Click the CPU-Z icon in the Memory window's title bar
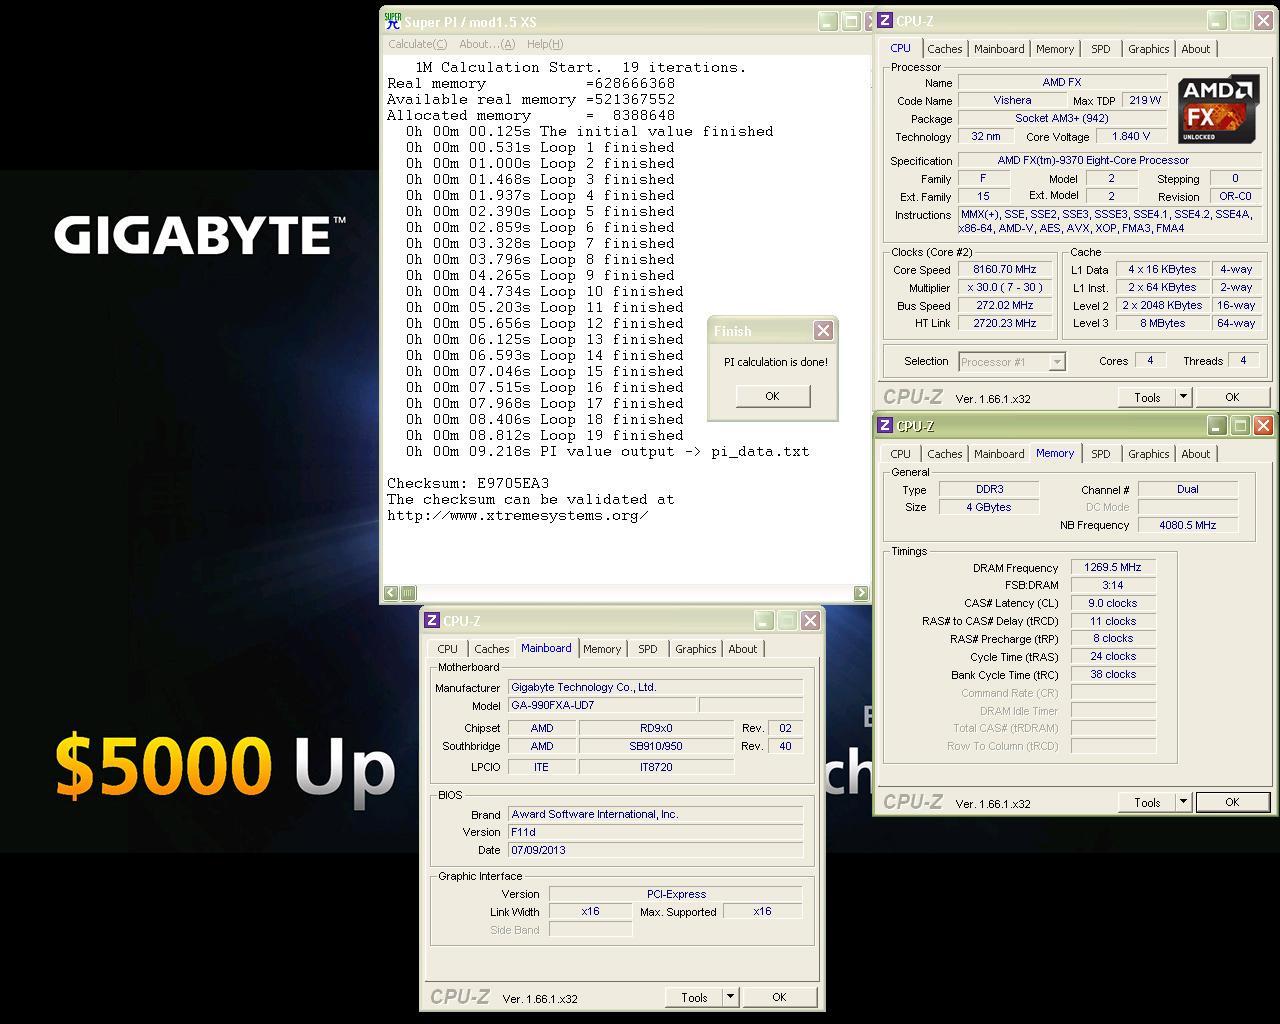The width and height of the screenshot is (1280, 1024). click(885, 426)
